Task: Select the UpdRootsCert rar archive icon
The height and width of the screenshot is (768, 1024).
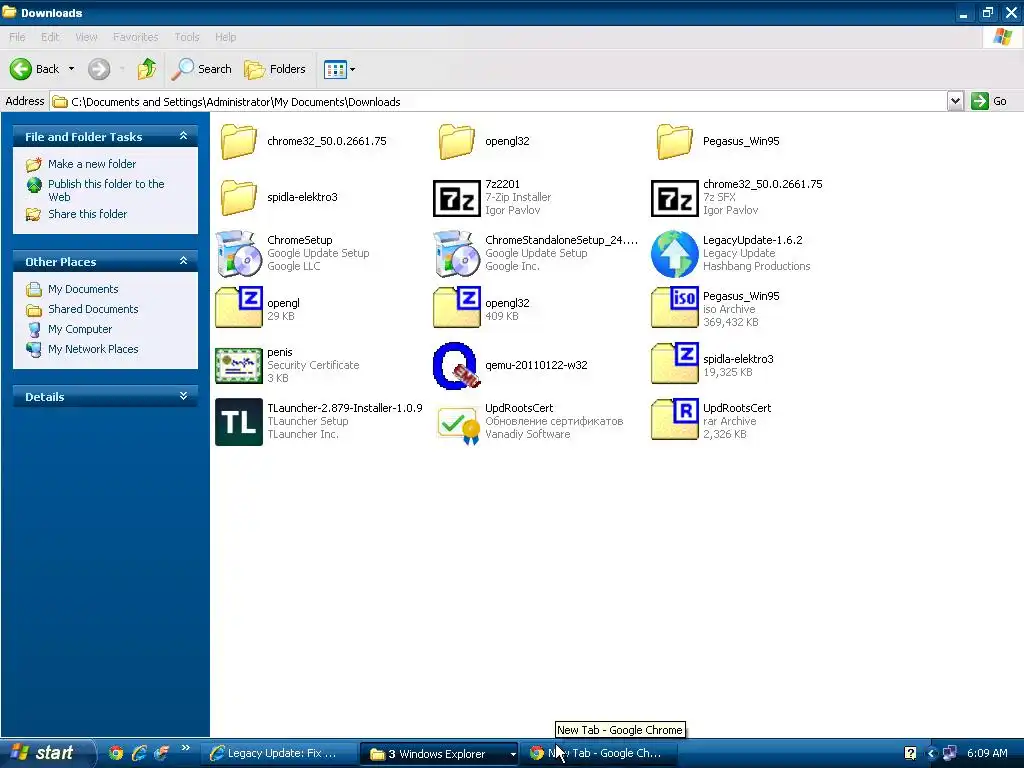Action: [x=675, y=419]
